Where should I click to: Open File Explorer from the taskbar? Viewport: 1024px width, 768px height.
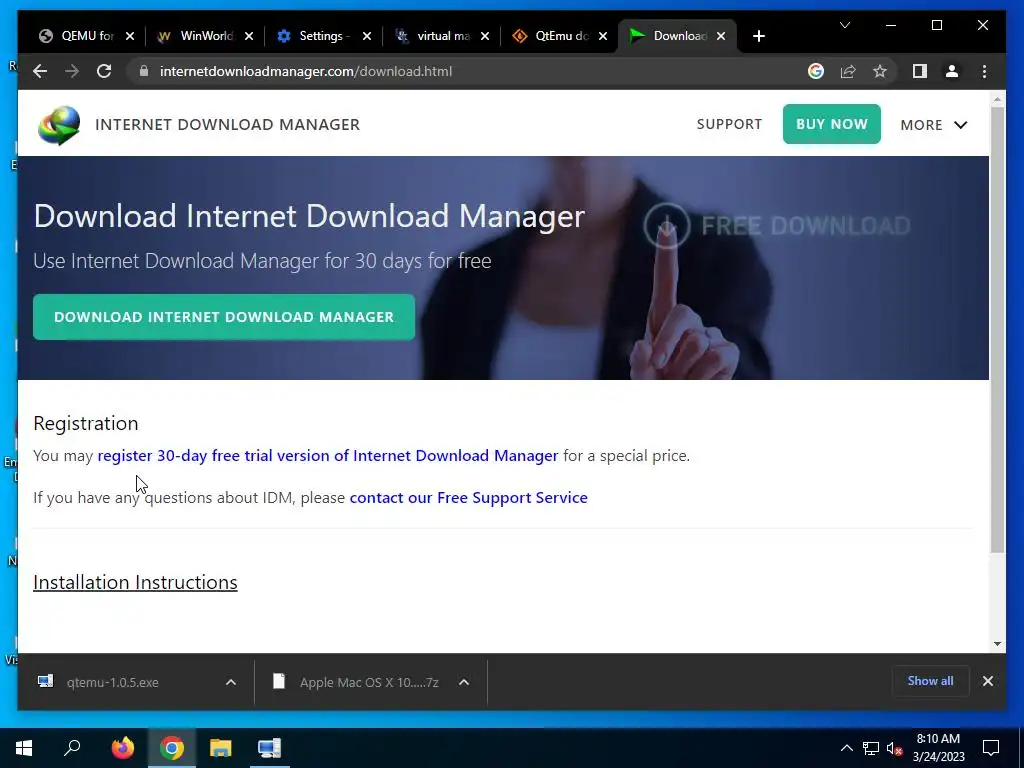[x=221, y=748]
